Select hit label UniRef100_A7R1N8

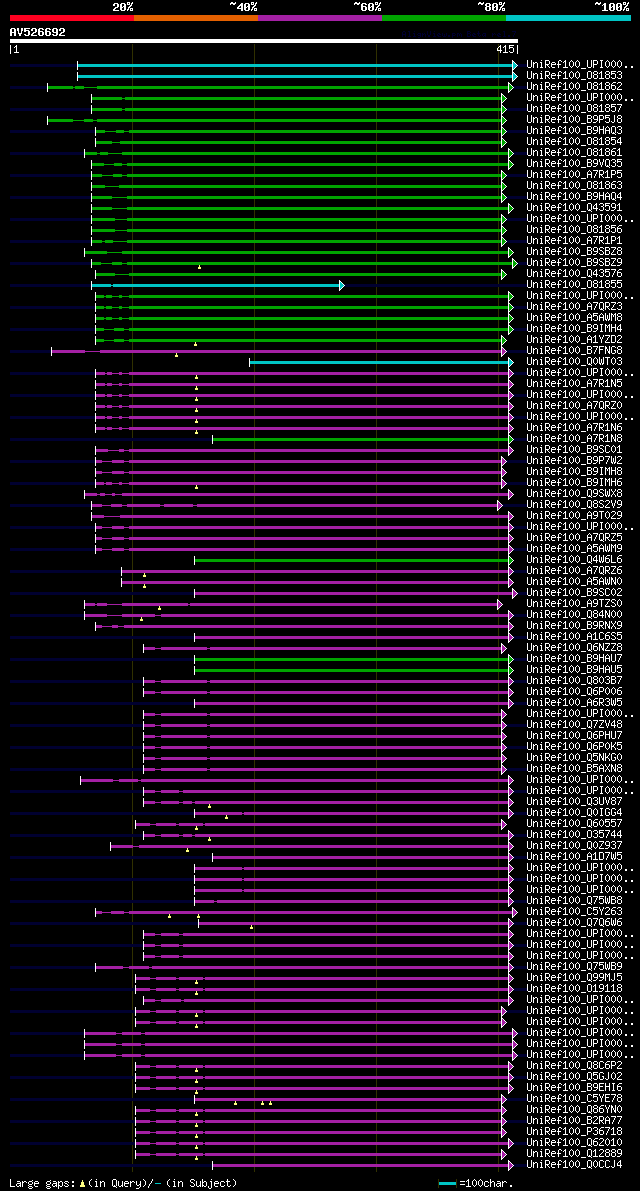[574, 439]
